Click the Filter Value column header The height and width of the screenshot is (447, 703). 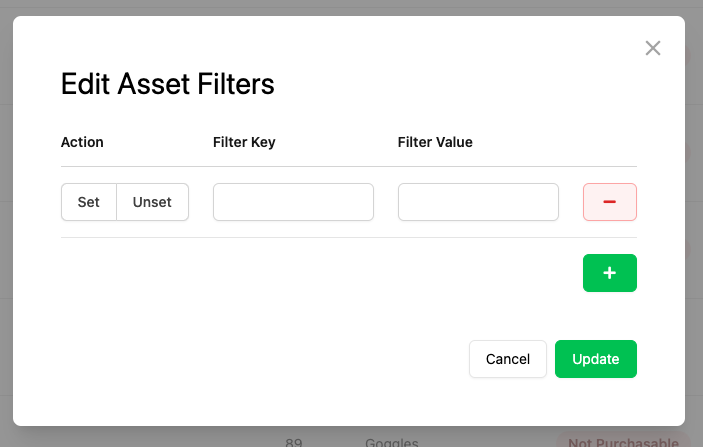tap(435, 142)
